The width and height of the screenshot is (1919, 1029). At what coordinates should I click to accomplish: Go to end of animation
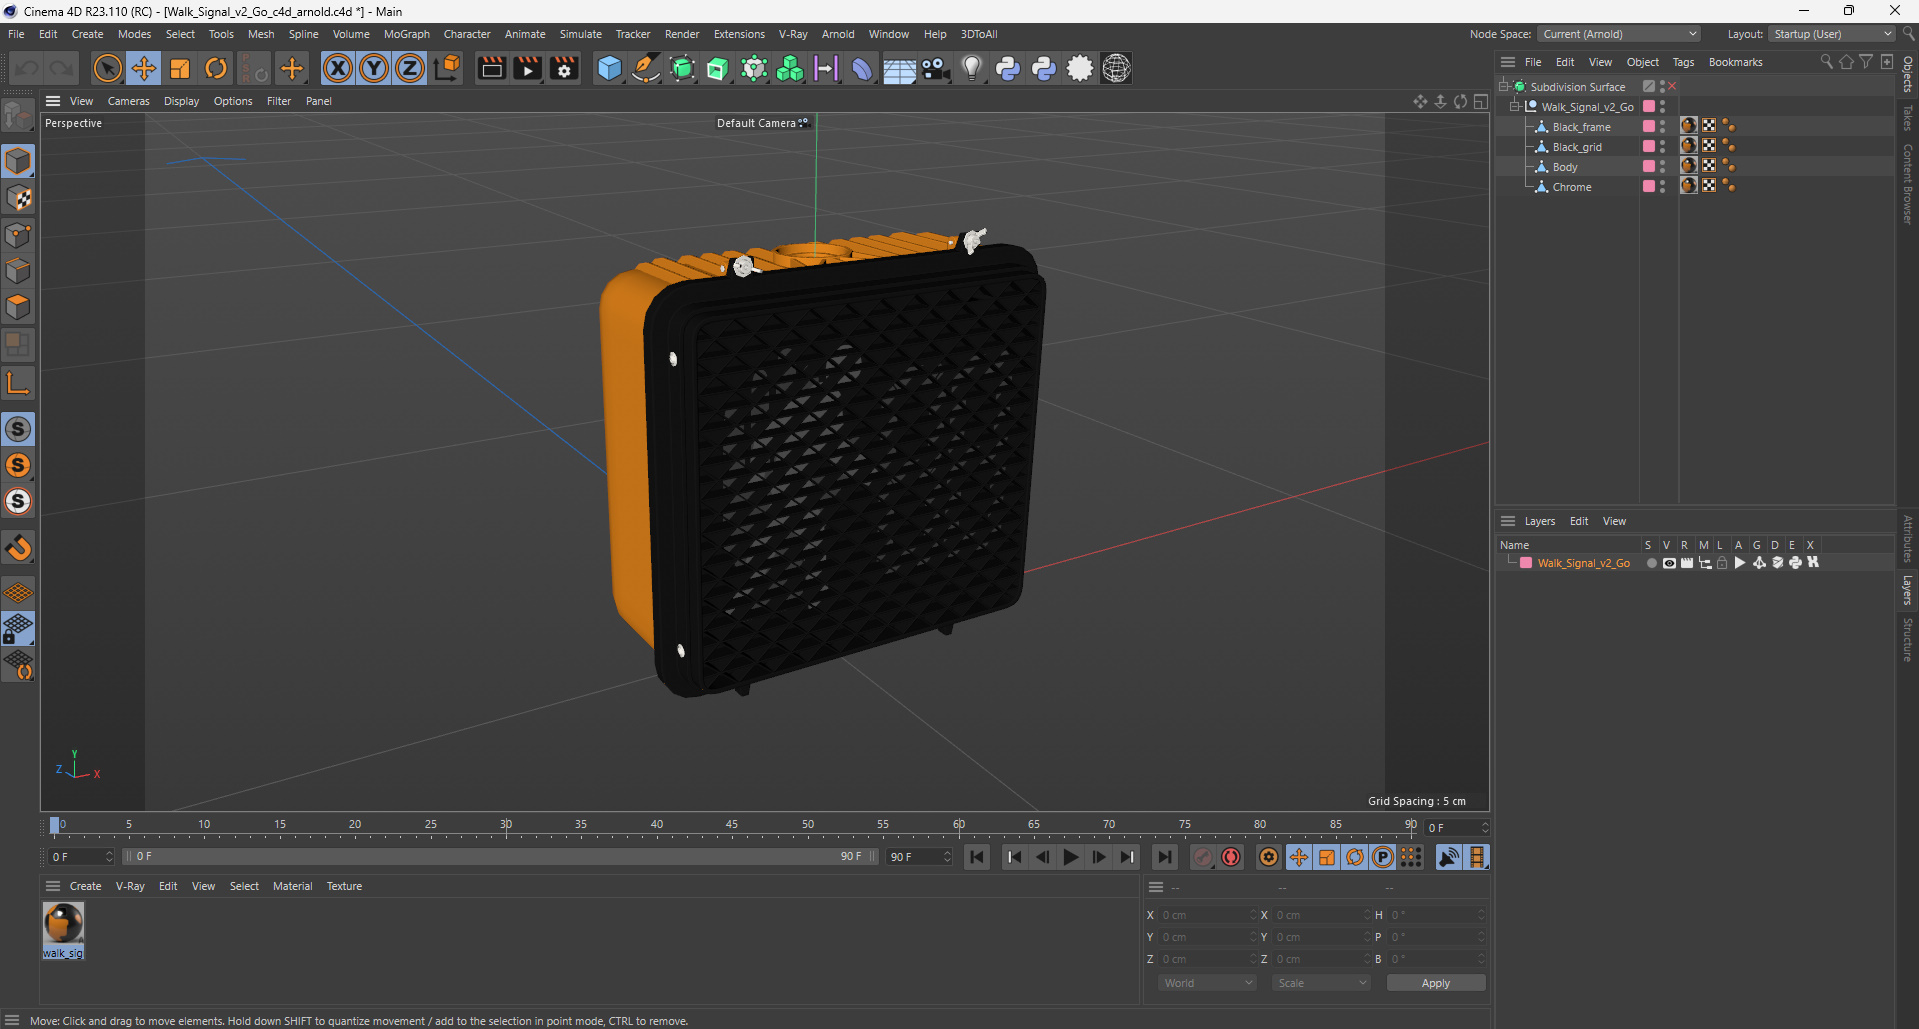1164,857
